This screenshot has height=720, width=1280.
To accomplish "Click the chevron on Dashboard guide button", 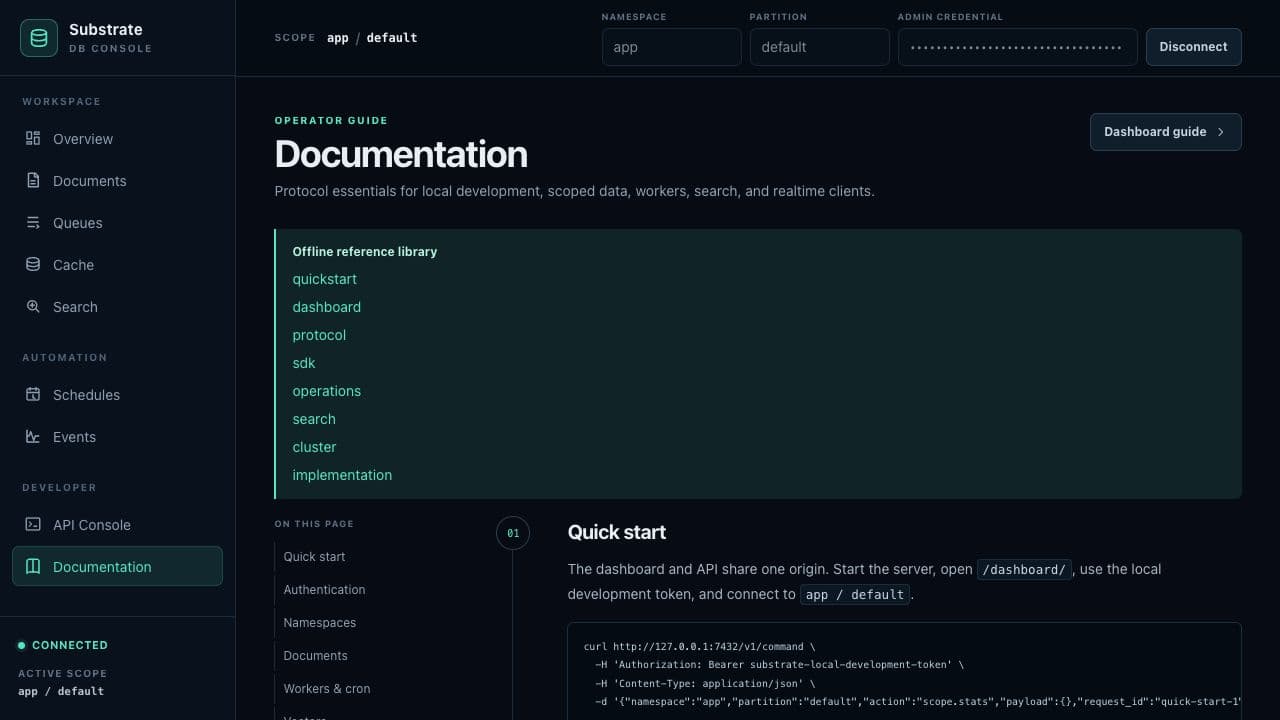I will [1221, 132].
